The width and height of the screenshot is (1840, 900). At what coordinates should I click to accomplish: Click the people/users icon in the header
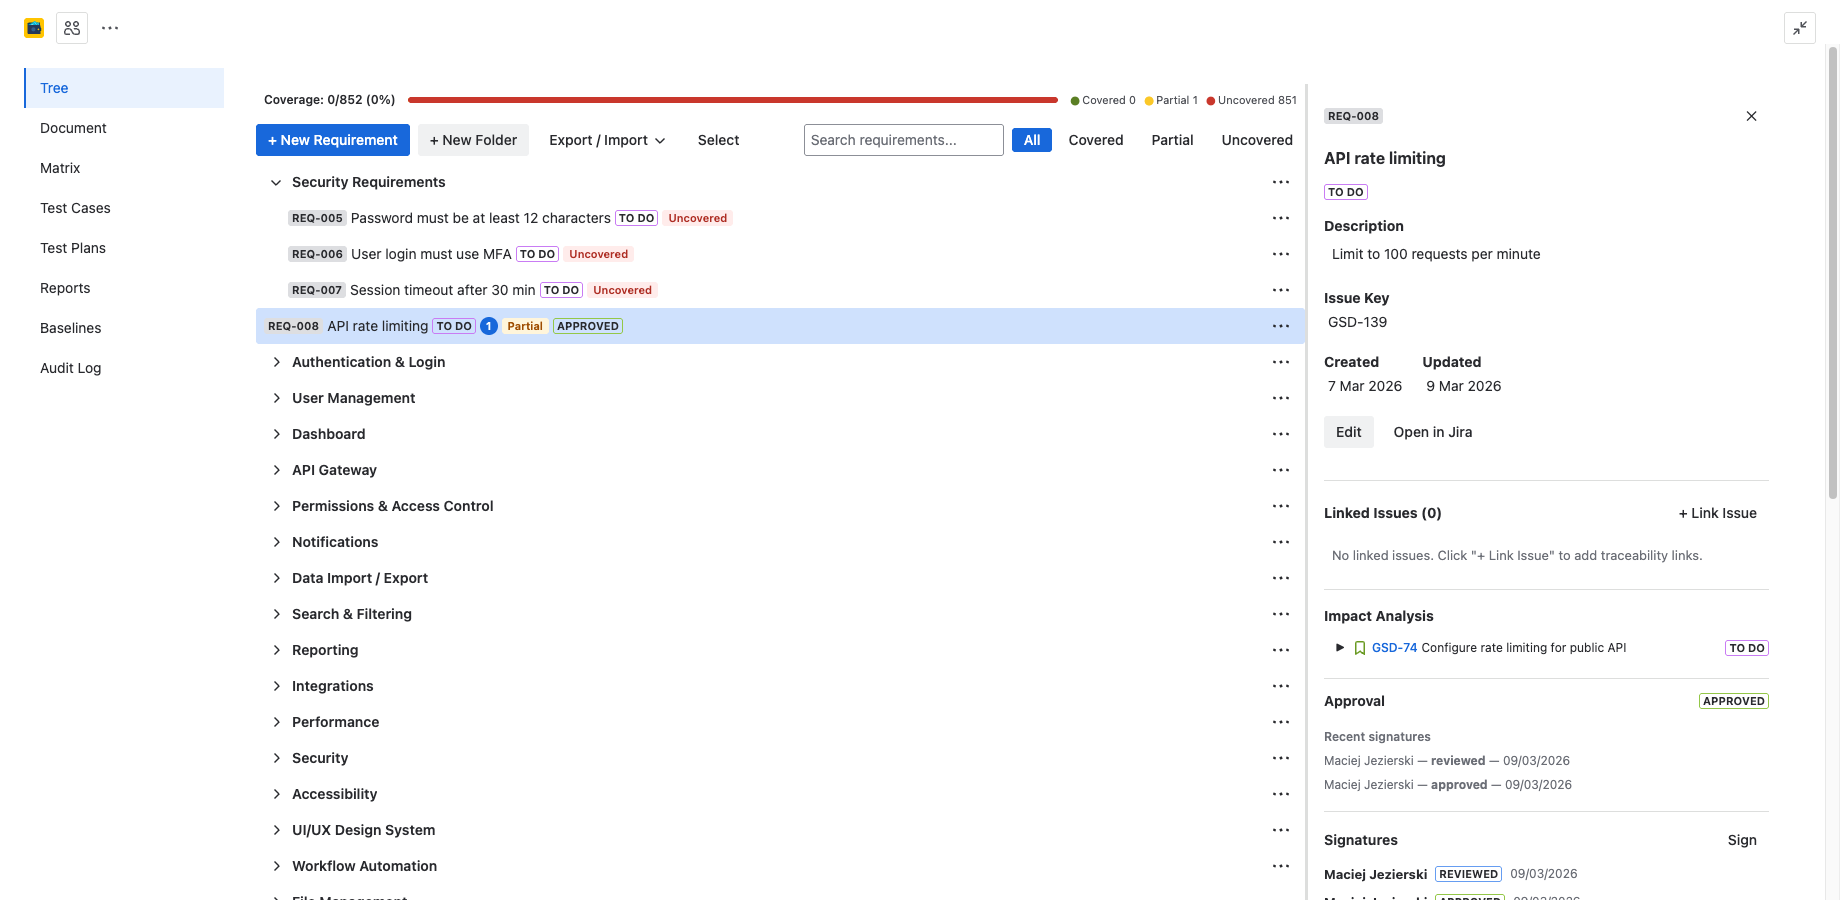(71, 27)
